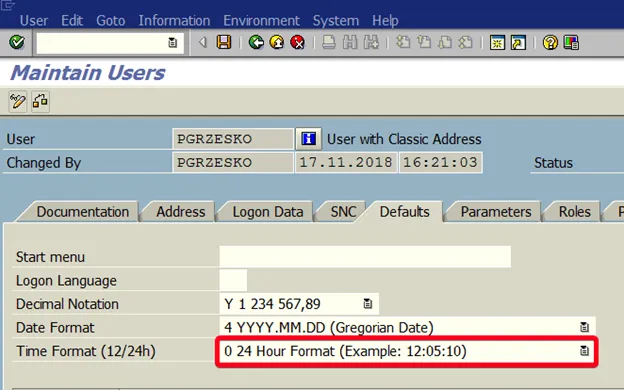Expand the Time Format (12/24h) dropdown

(x=584, y=351)
